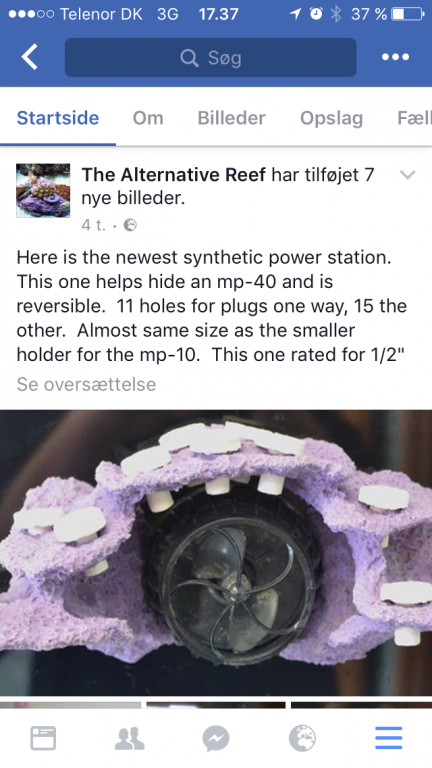Open Friend Requests icon in bottom bar
This screenshot has width=432, height=768.
coord(129,738)
